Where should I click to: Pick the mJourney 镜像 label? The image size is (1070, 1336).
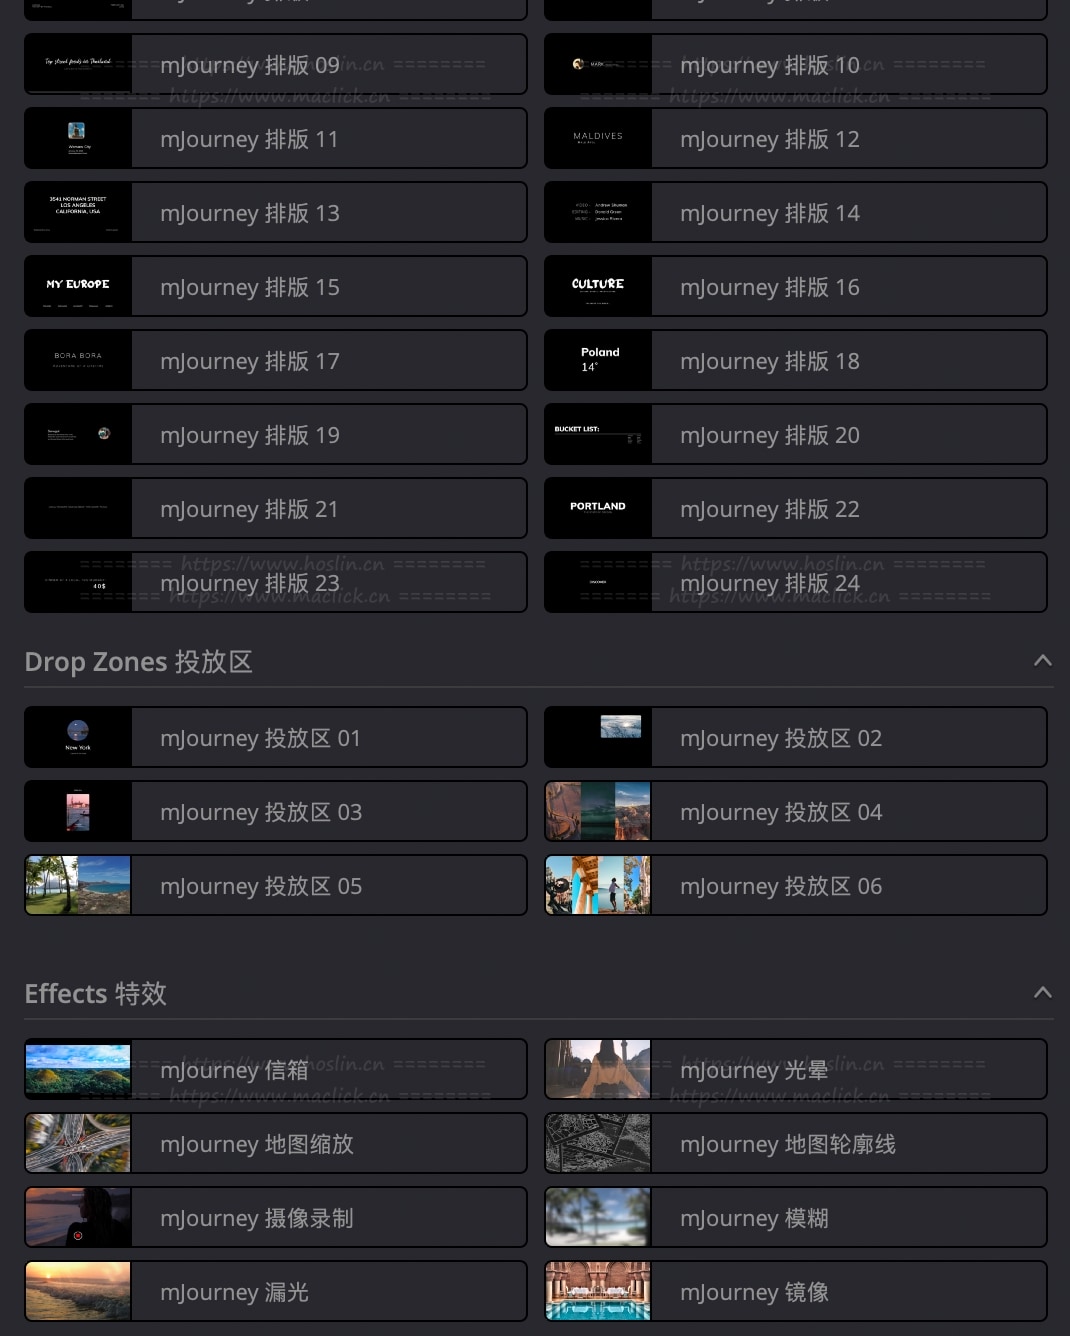(x=754, y=1292)
